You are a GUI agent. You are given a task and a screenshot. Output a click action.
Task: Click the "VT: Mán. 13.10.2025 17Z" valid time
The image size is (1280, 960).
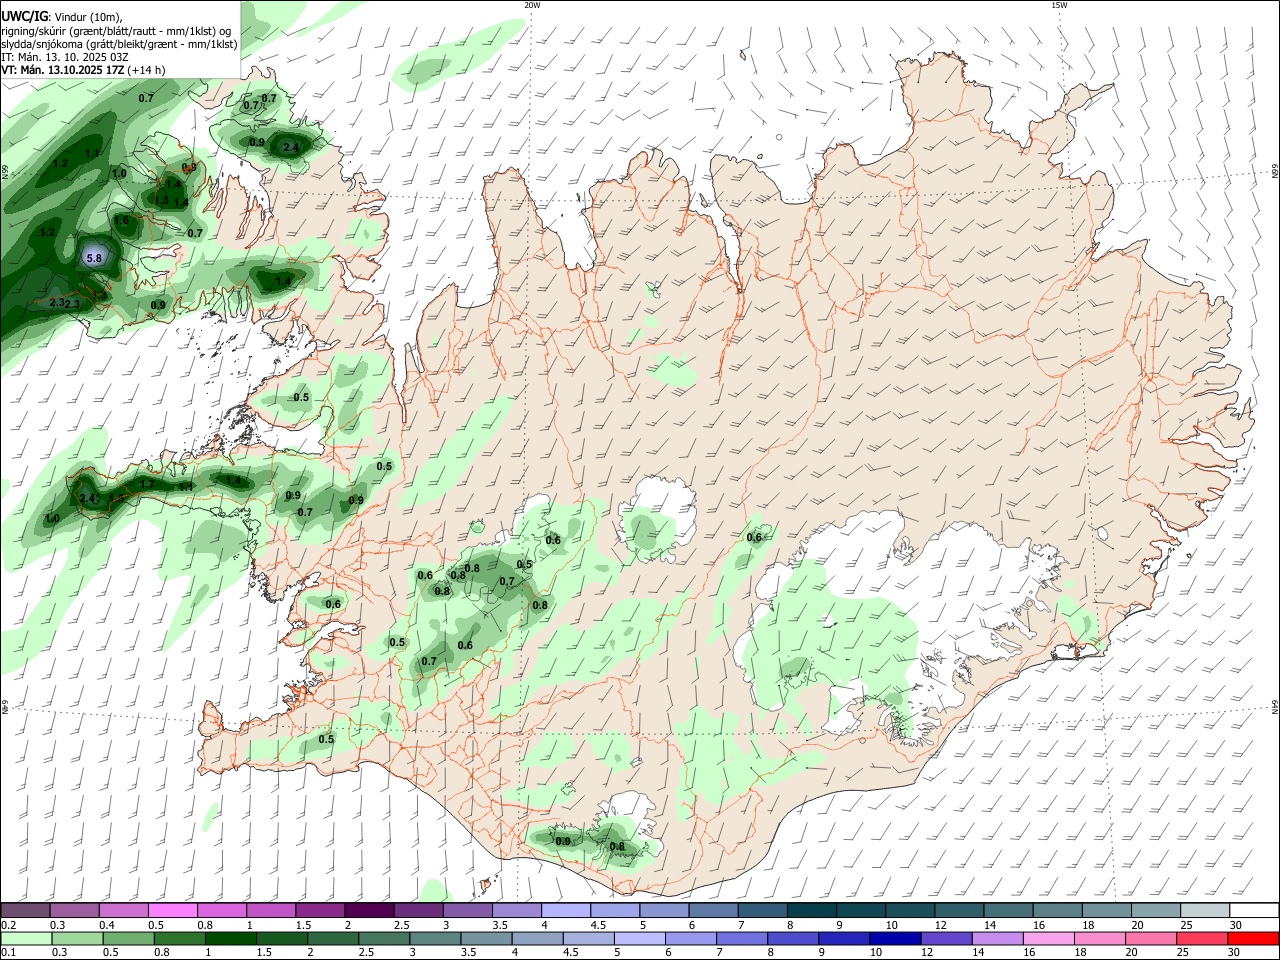pyautogui.click(x=62, y=70)
